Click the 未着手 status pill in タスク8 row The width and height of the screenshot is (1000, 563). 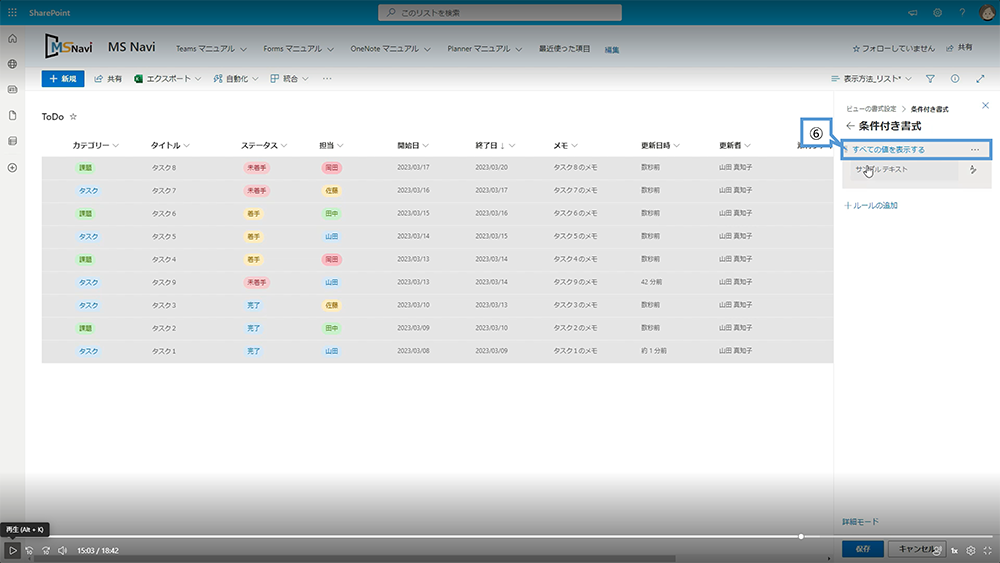click(256, 168)
